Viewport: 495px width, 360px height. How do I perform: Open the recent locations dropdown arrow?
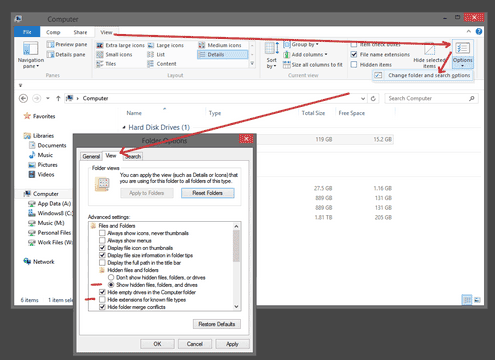coord(48,98)
